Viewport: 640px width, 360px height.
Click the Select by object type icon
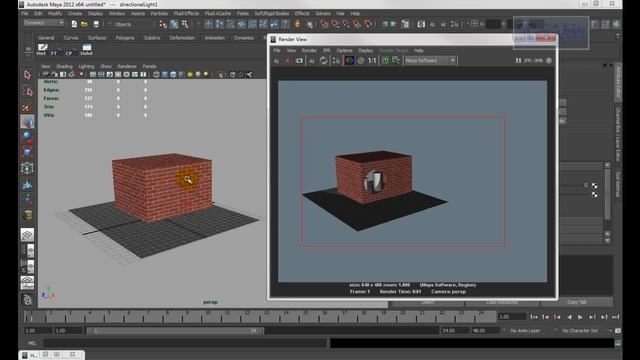(174, 24)
